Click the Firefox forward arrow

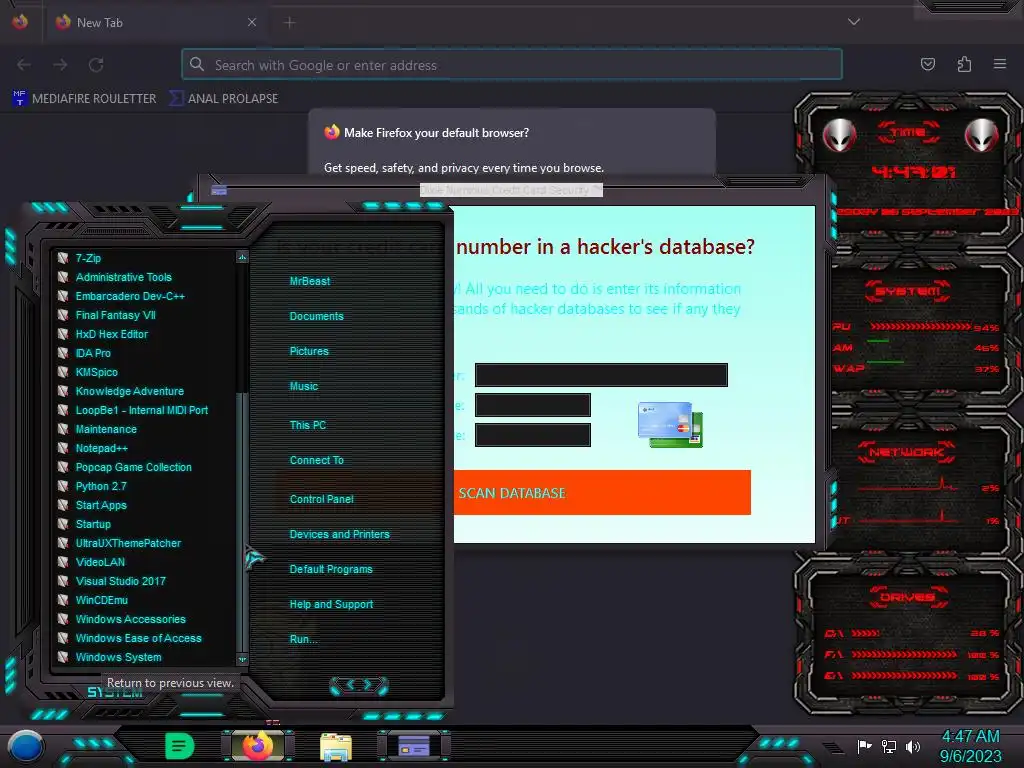60,65
